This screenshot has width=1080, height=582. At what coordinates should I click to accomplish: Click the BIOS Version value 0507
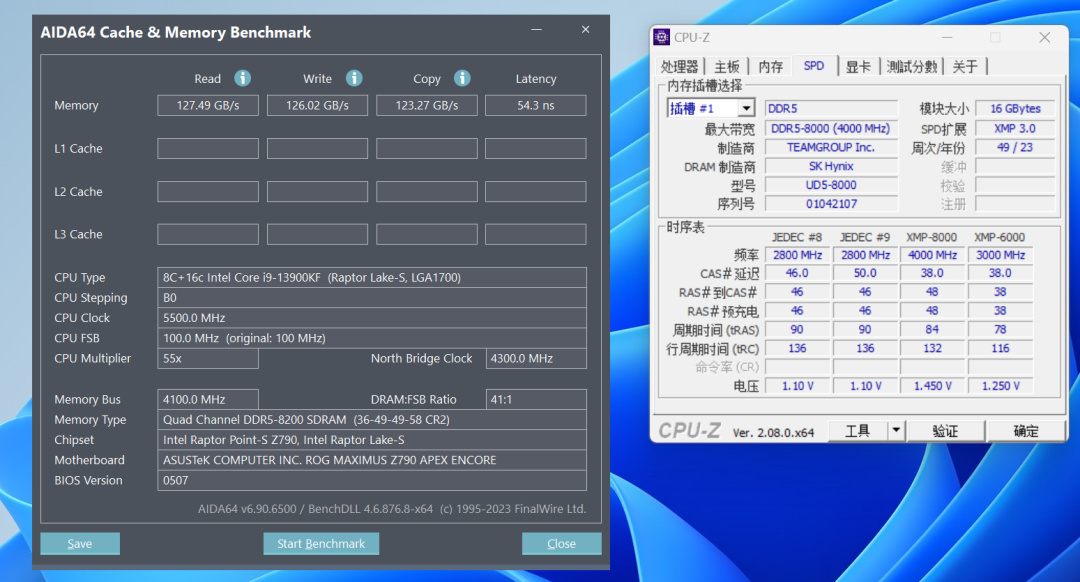point(372,480)
